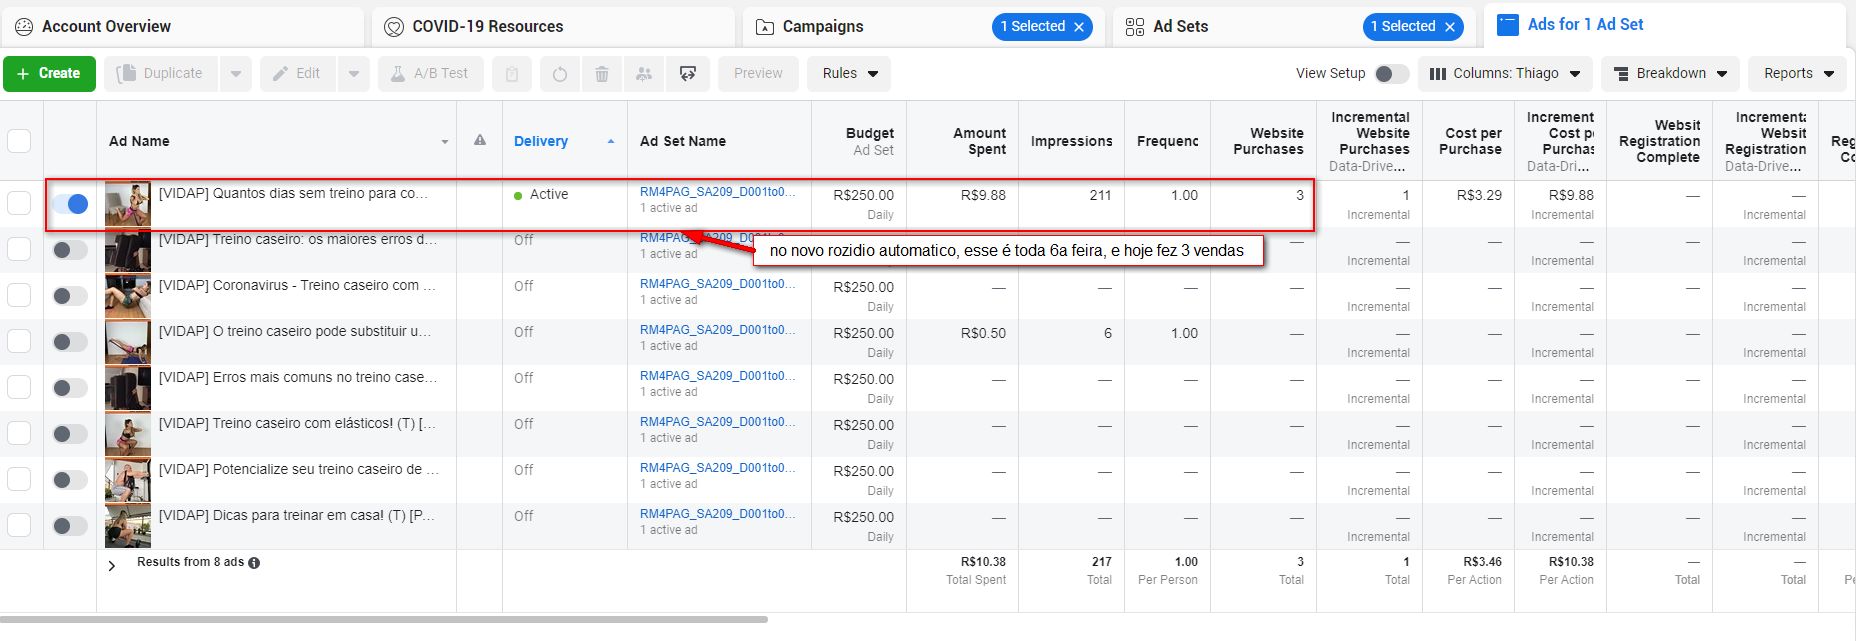Image resolution: width=1856 pixels, height=641 pixels.
Task: Open the Columns: Thiago dropdown
Action: (x=1505, y=74)
